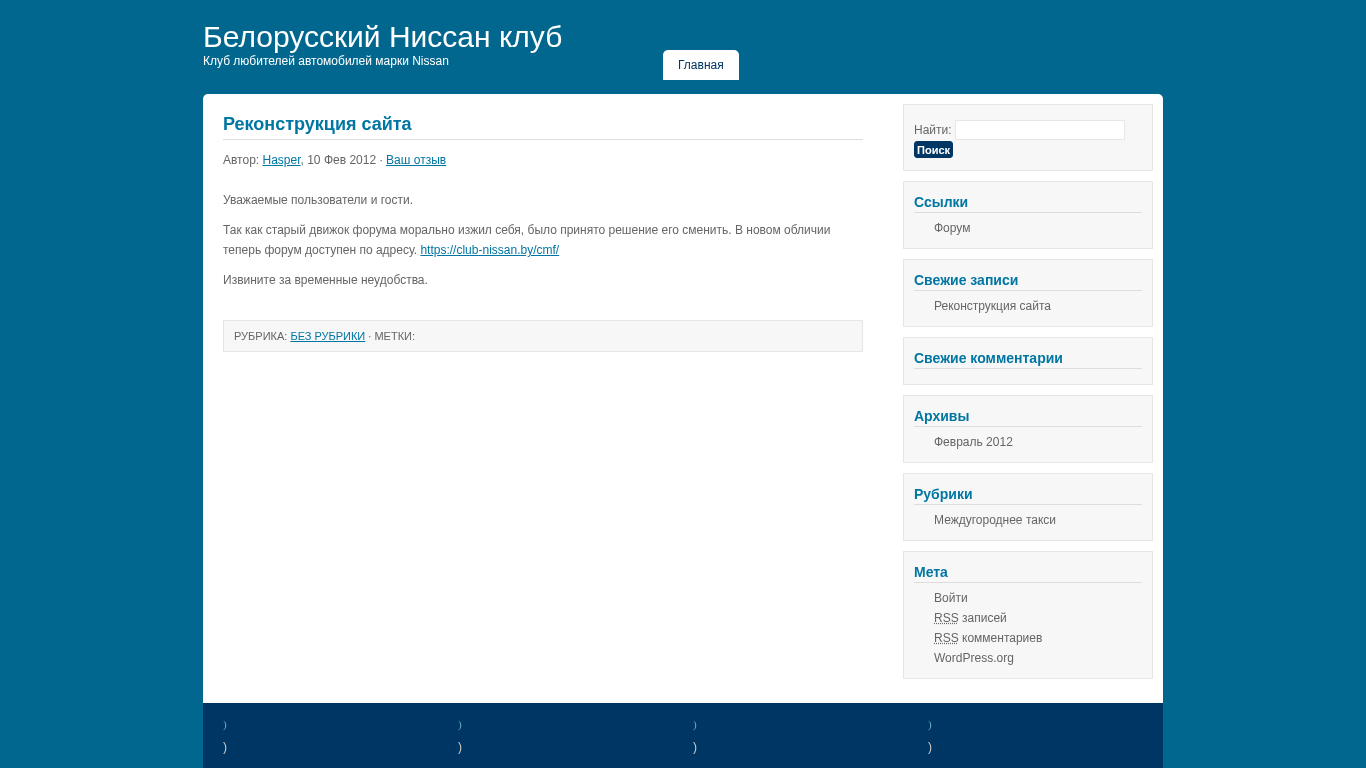1366x768 pixels.
Task: Click the Войти login link
Action: click(x=950, y=598)
